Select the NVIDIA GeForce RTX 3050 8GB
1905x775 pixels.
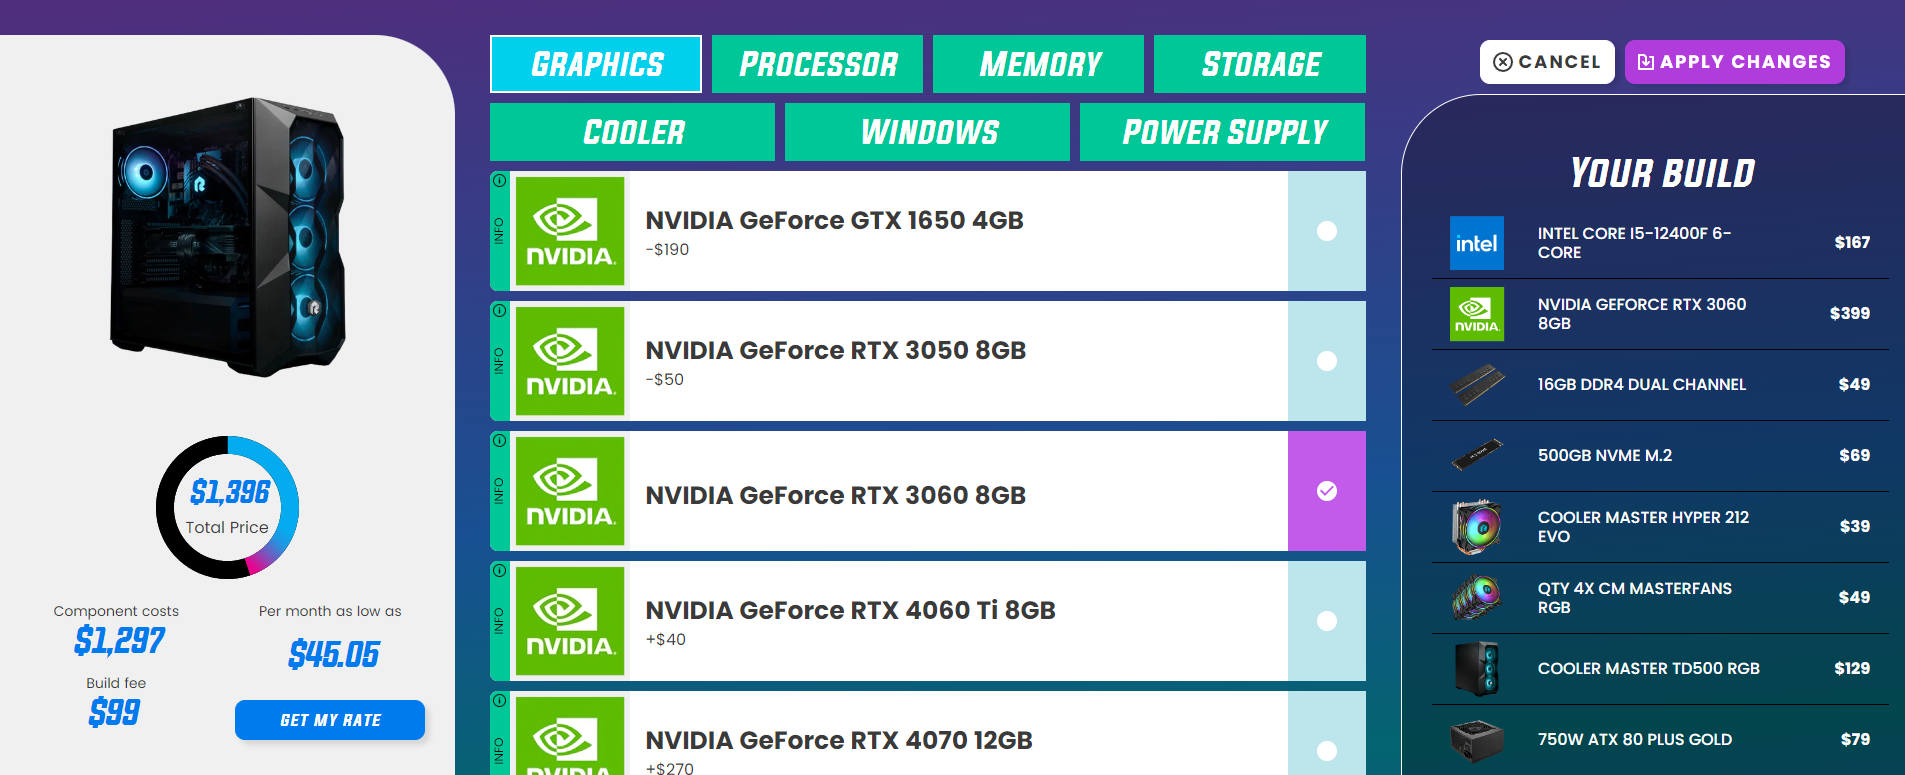point(1326,361)
